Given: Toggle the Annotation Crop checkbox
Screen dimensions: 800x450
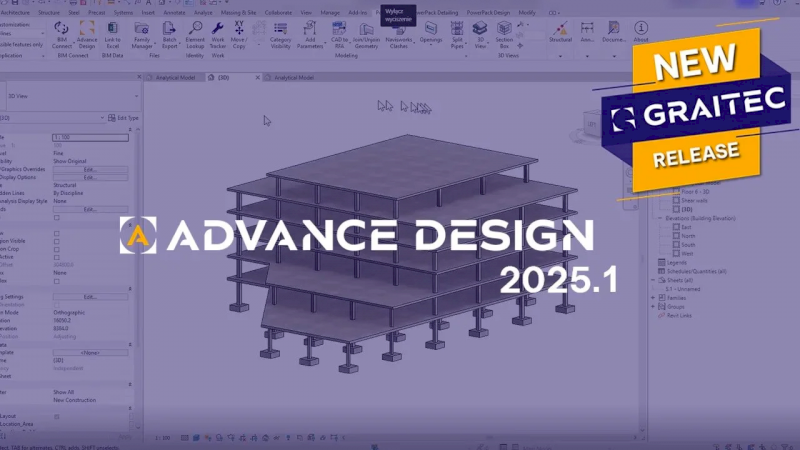Looking at the screenshot, I should coord(57,249).
